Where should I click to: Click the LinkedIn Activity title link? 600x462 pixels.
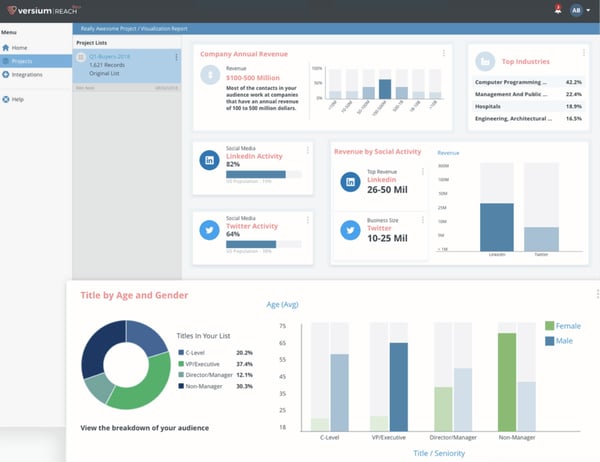(x=256, y=156)
